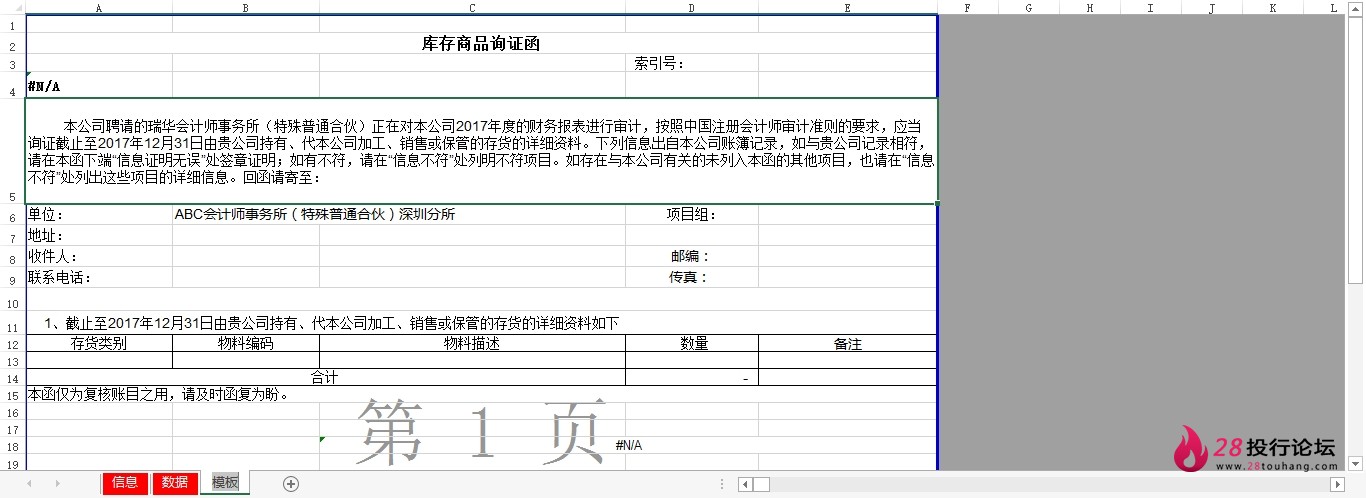
Task: Add a new sheet with the plus button
Action: pos(291,484)
